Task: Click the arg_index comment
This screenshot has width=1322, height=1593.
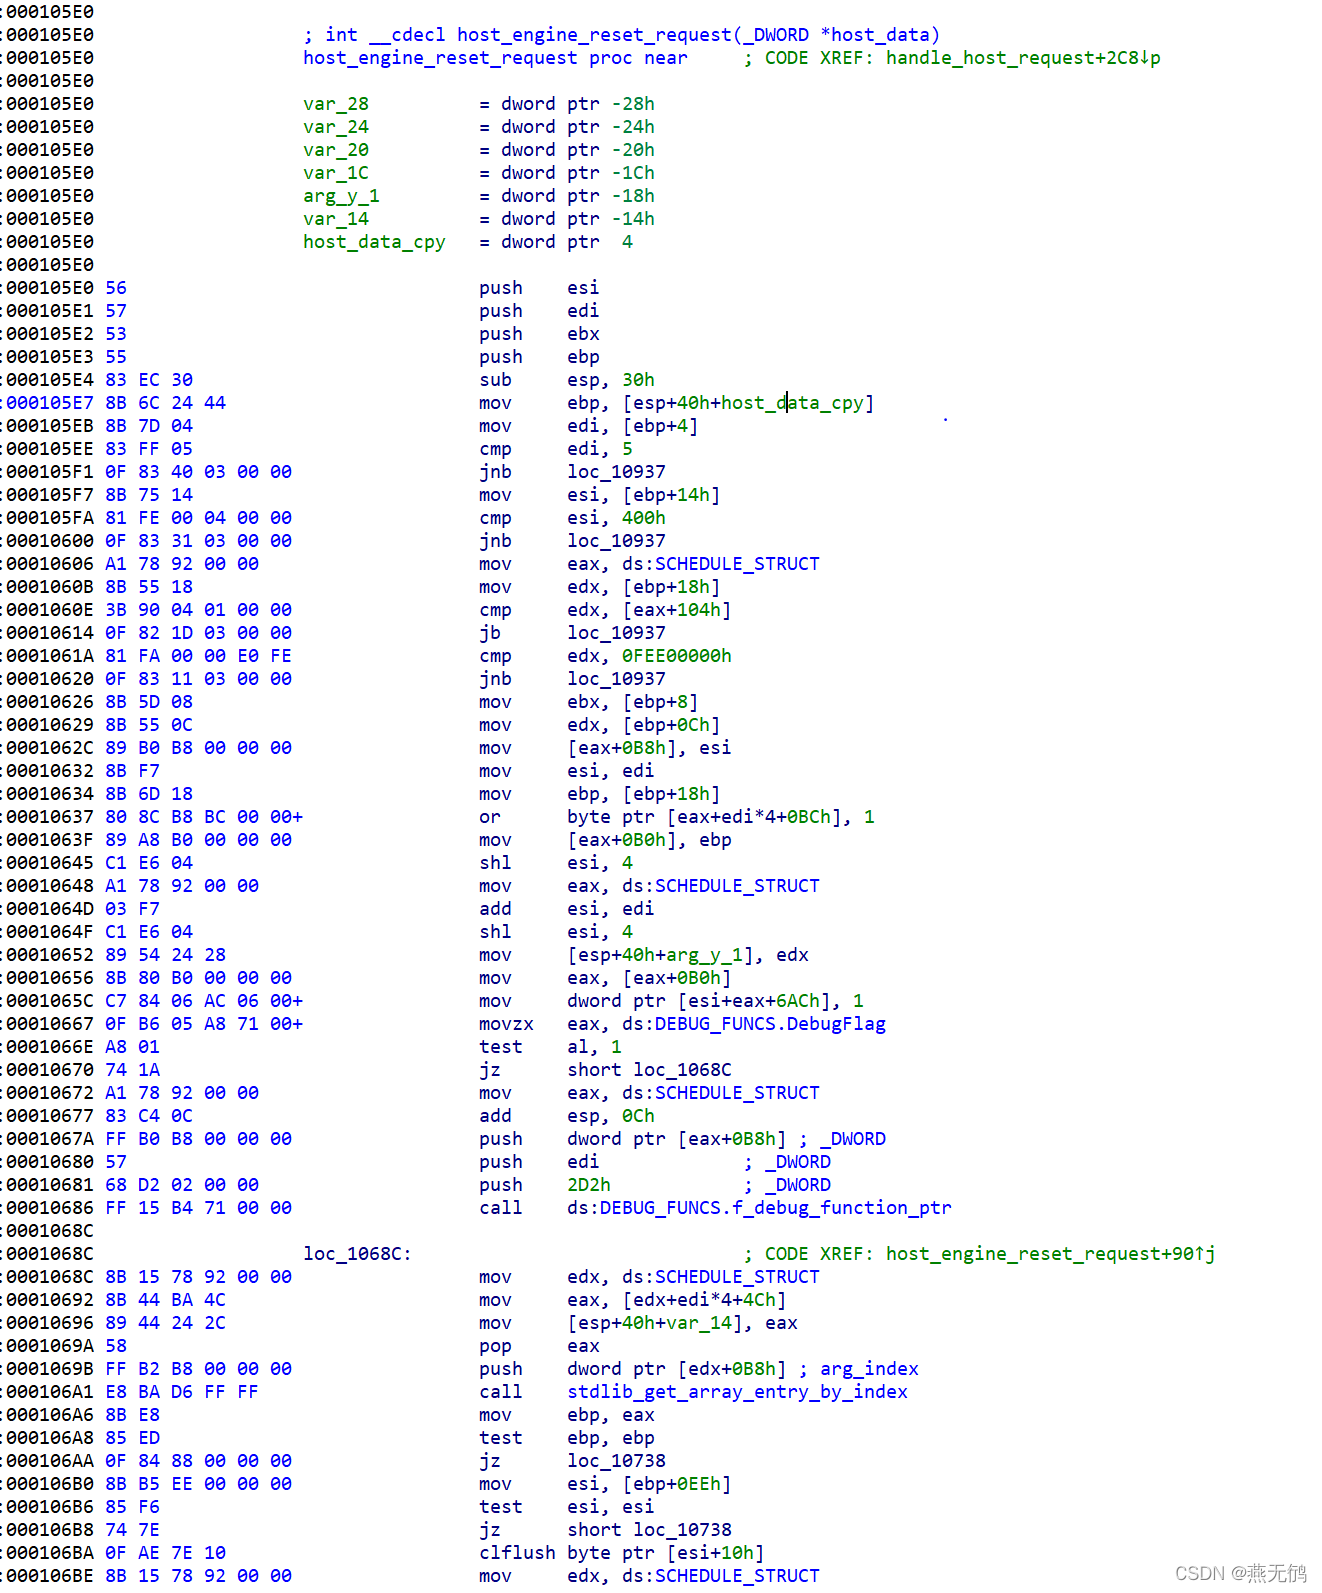Action: 869,1369
